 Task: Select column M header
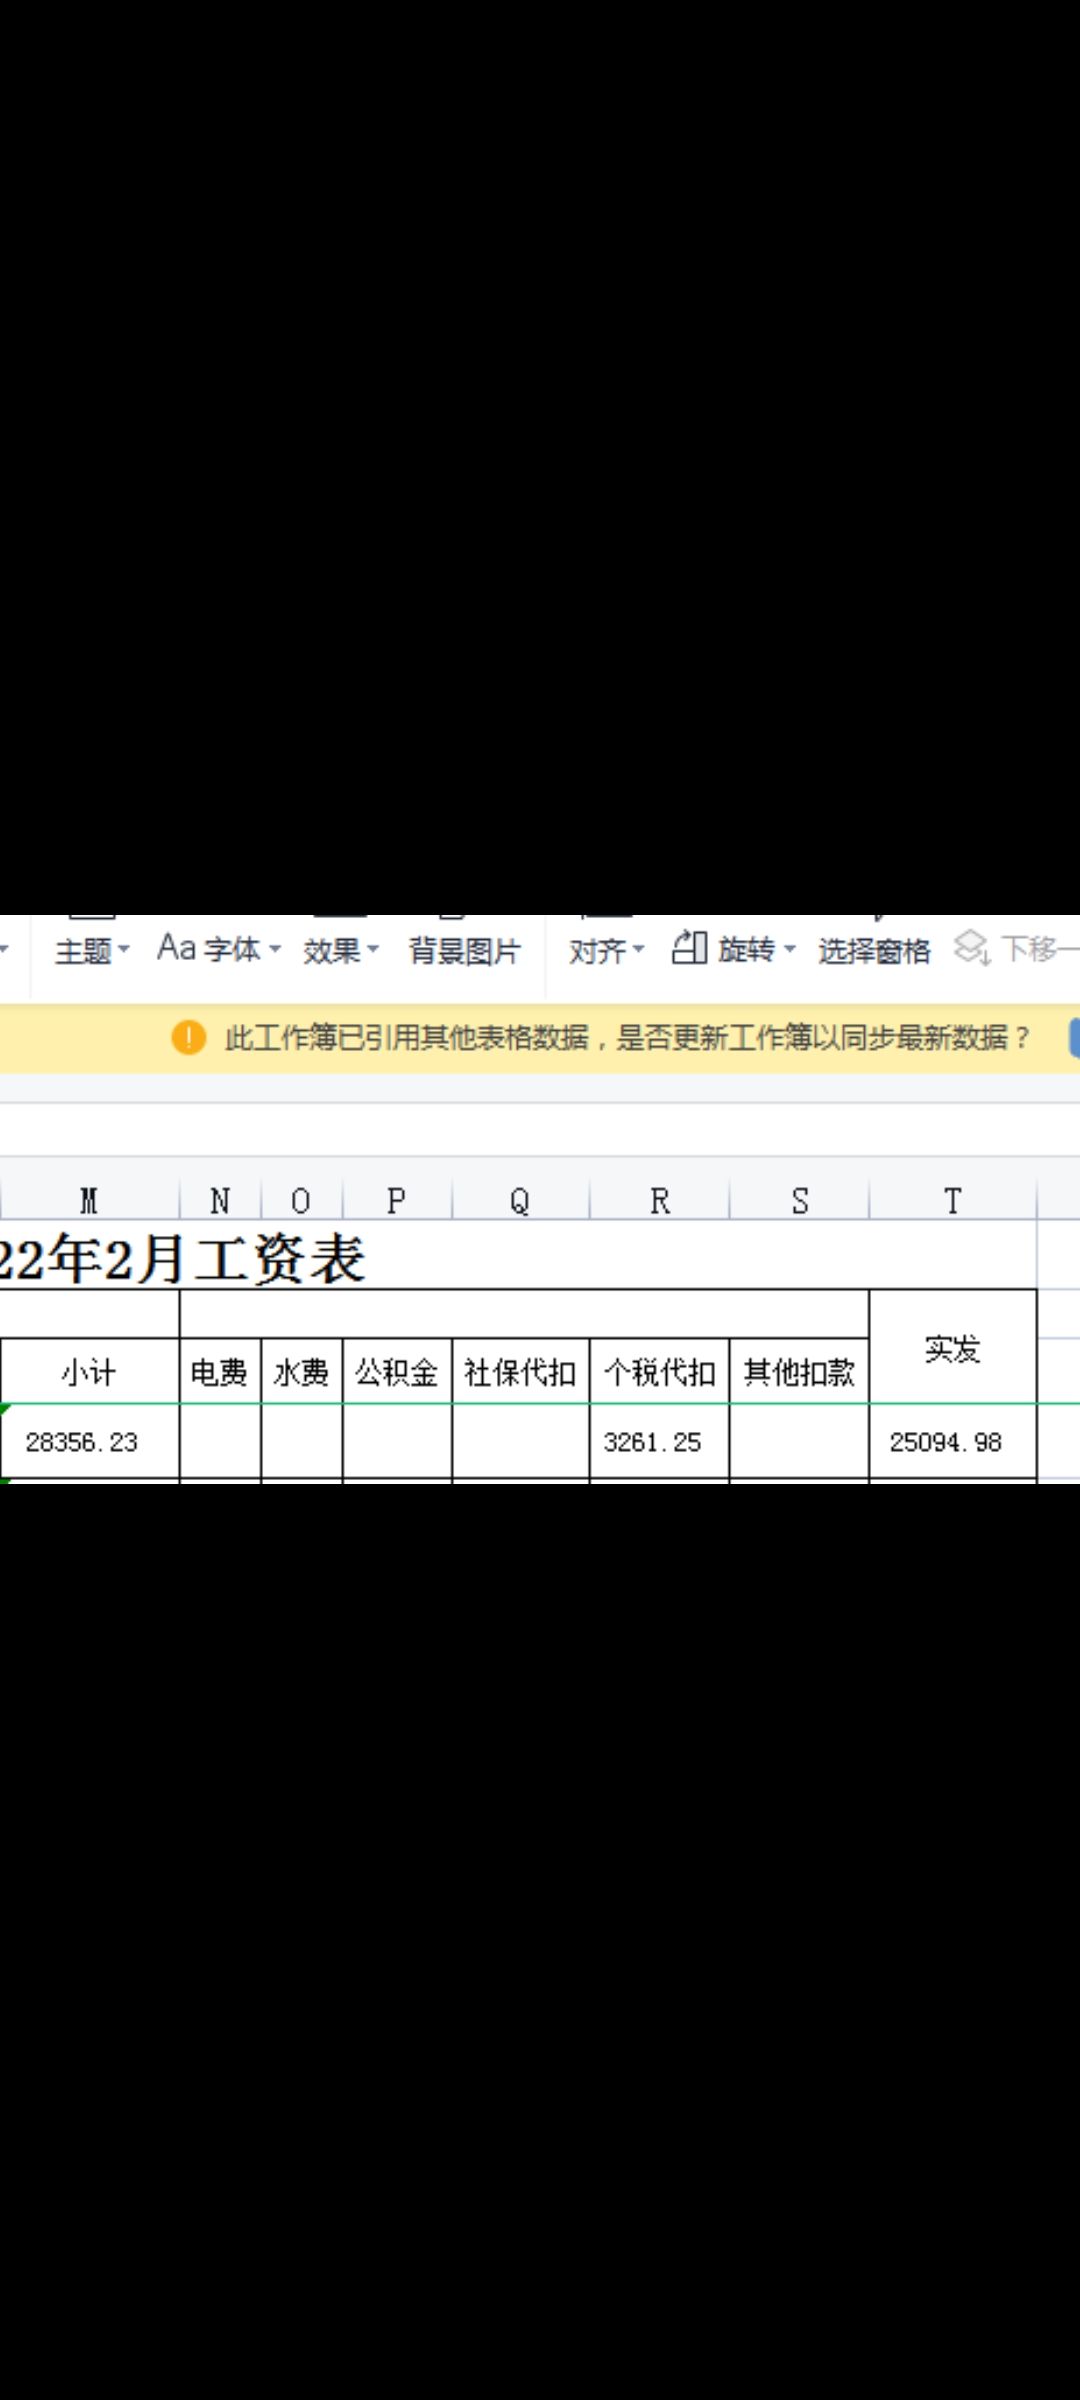(89, 1200)
